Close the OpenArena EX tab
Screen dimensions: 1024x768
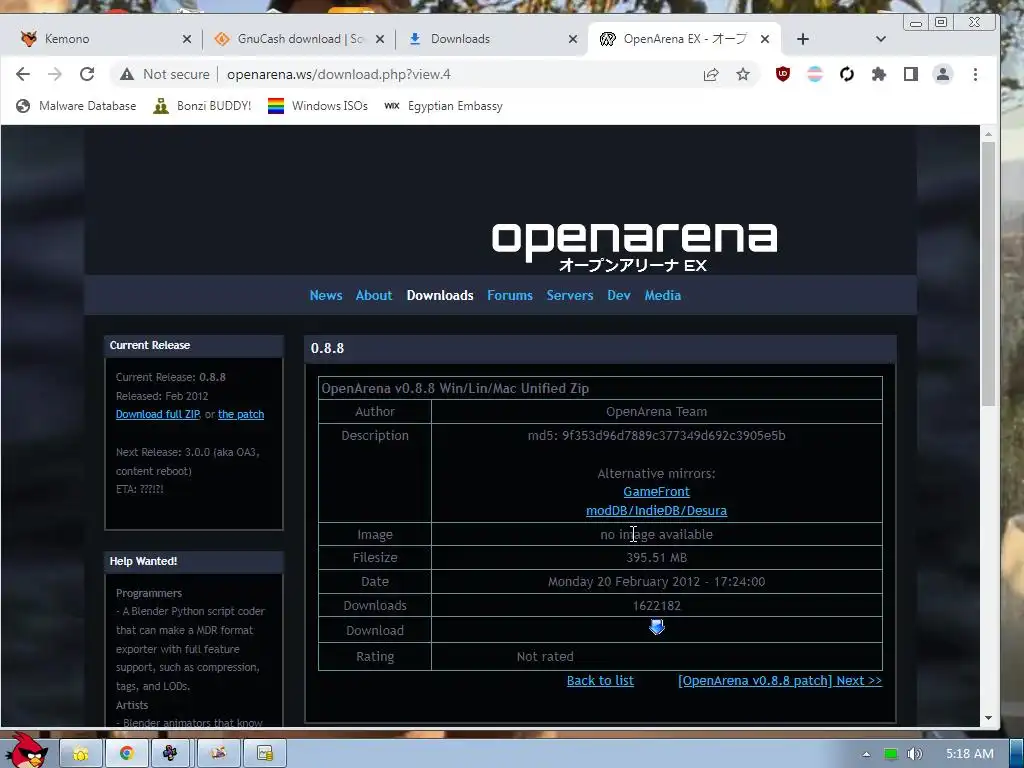(765, 39)
